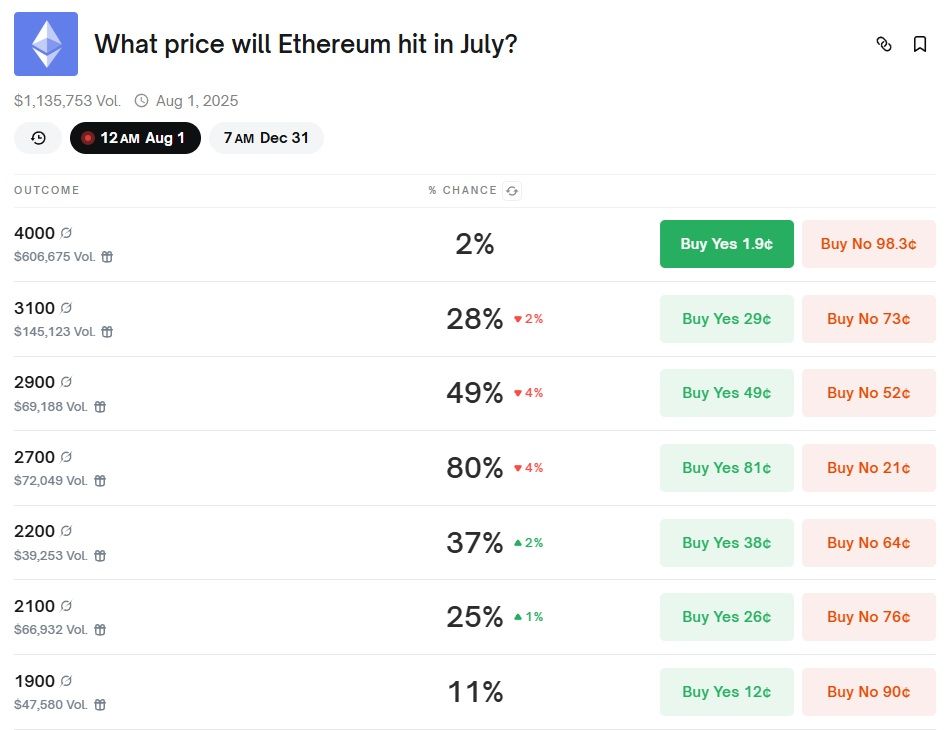Click Buy No 76¢ for 2100
The image size is (952, 730).
(868, 617)
